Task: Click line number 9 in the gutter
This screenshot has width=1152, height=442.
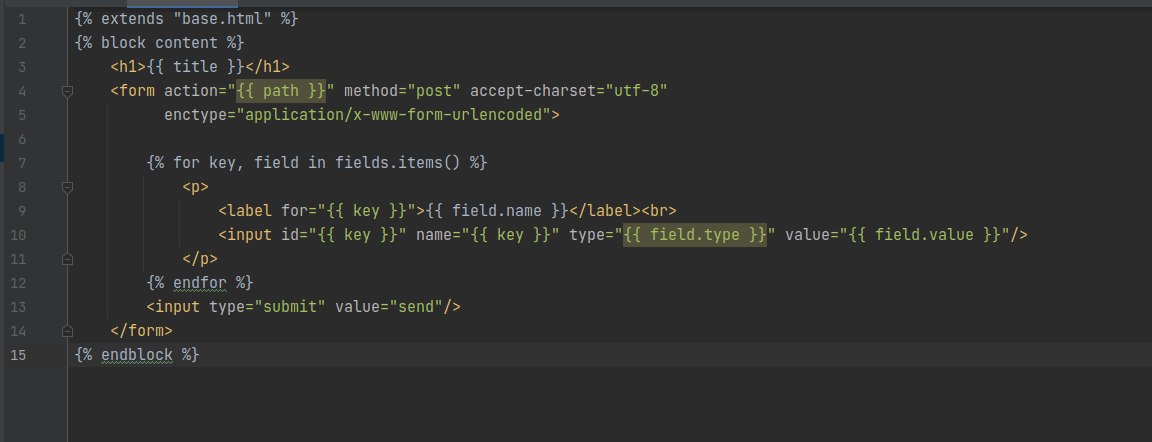Action: pos(22,211)
